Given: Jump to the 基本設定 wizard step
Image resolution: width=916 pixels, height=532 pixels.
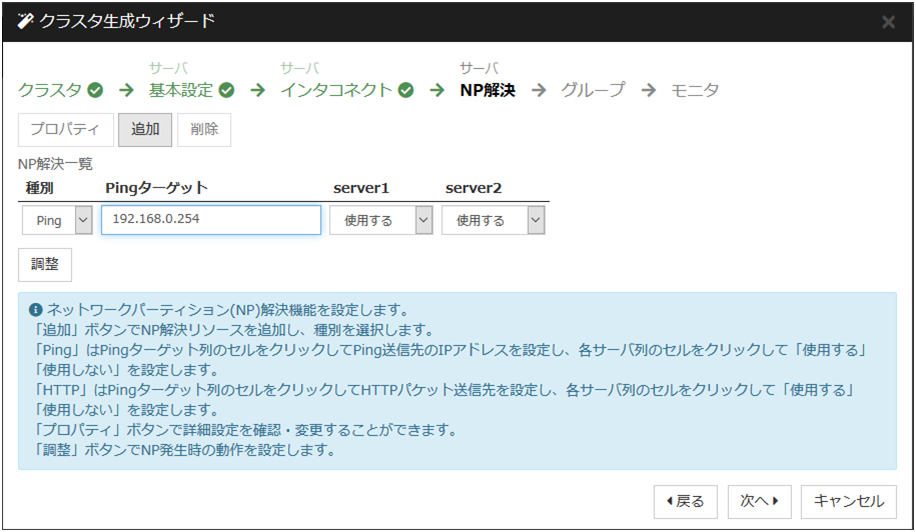Looking at the screenshot, I should coord(181,90).
